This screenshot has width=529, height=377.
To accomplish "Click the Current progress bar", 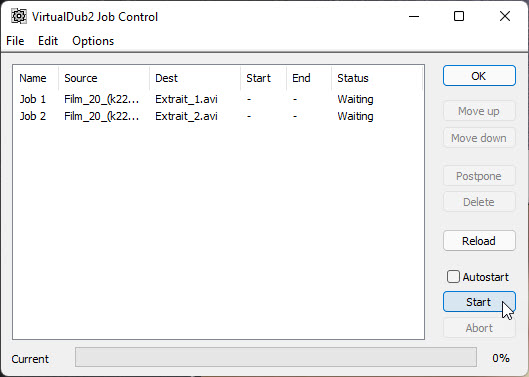I will tap(276, 357).
